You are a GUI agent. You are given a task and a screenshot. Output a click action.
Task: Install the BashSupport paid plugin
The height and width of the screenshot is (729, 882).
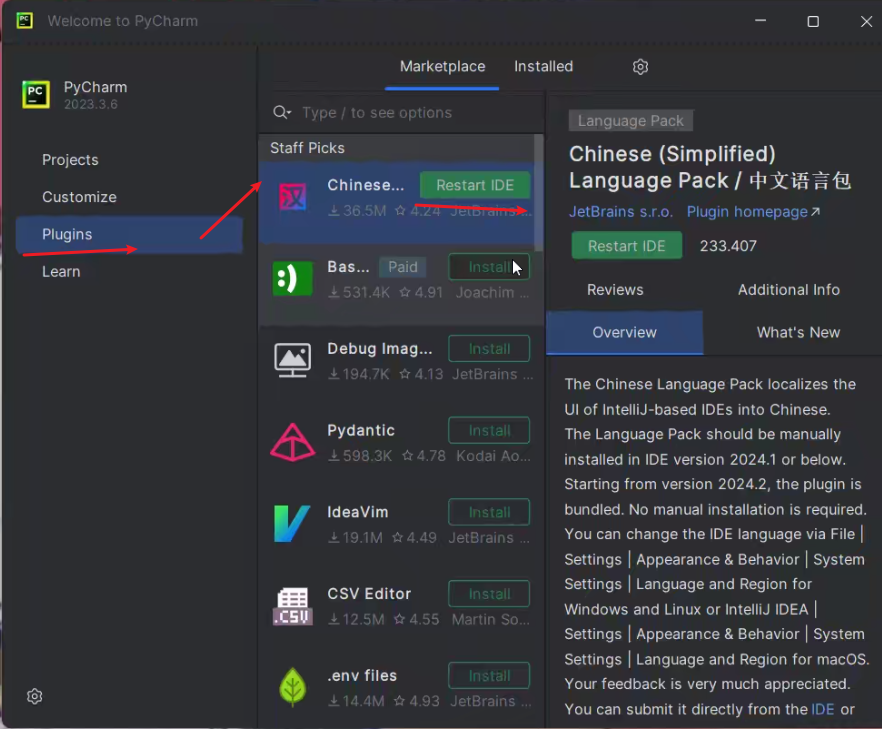pos(489,267)
